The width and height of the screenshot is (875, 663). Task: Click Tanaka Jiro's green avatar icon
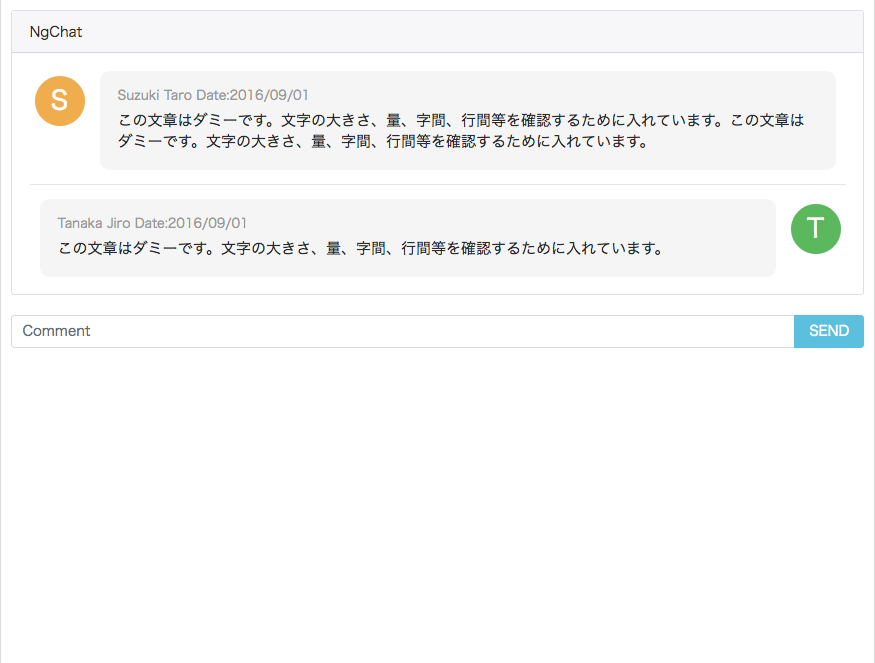tap(816, 229)
